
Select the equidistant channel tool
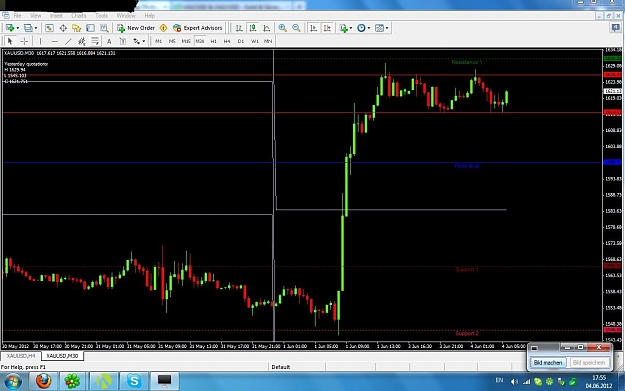(82, 41)
